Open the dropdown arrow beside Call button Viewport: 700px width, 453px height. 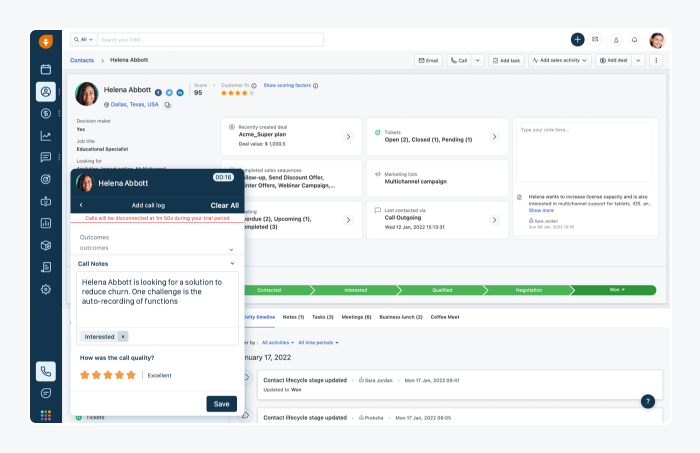click(x=478, y=61)
